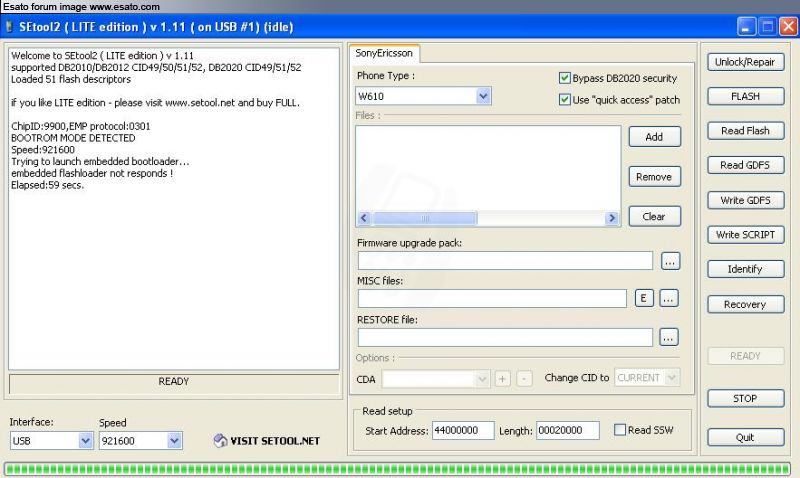Click the Files list right scroll arrow

click(612, 218)
